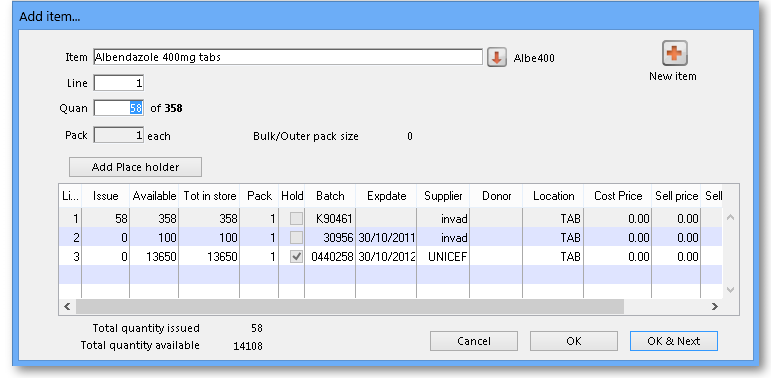
Task: Click the OK & Next button
Action: pyautogui.click(x=674, y=341)
